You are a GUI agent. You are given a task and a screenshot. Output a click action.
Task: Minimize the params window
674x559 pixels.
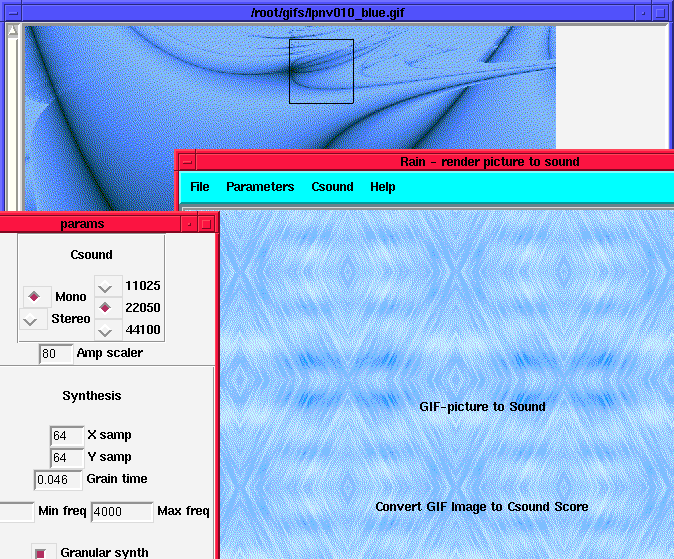pyautogui.click(x=189, y=224)
